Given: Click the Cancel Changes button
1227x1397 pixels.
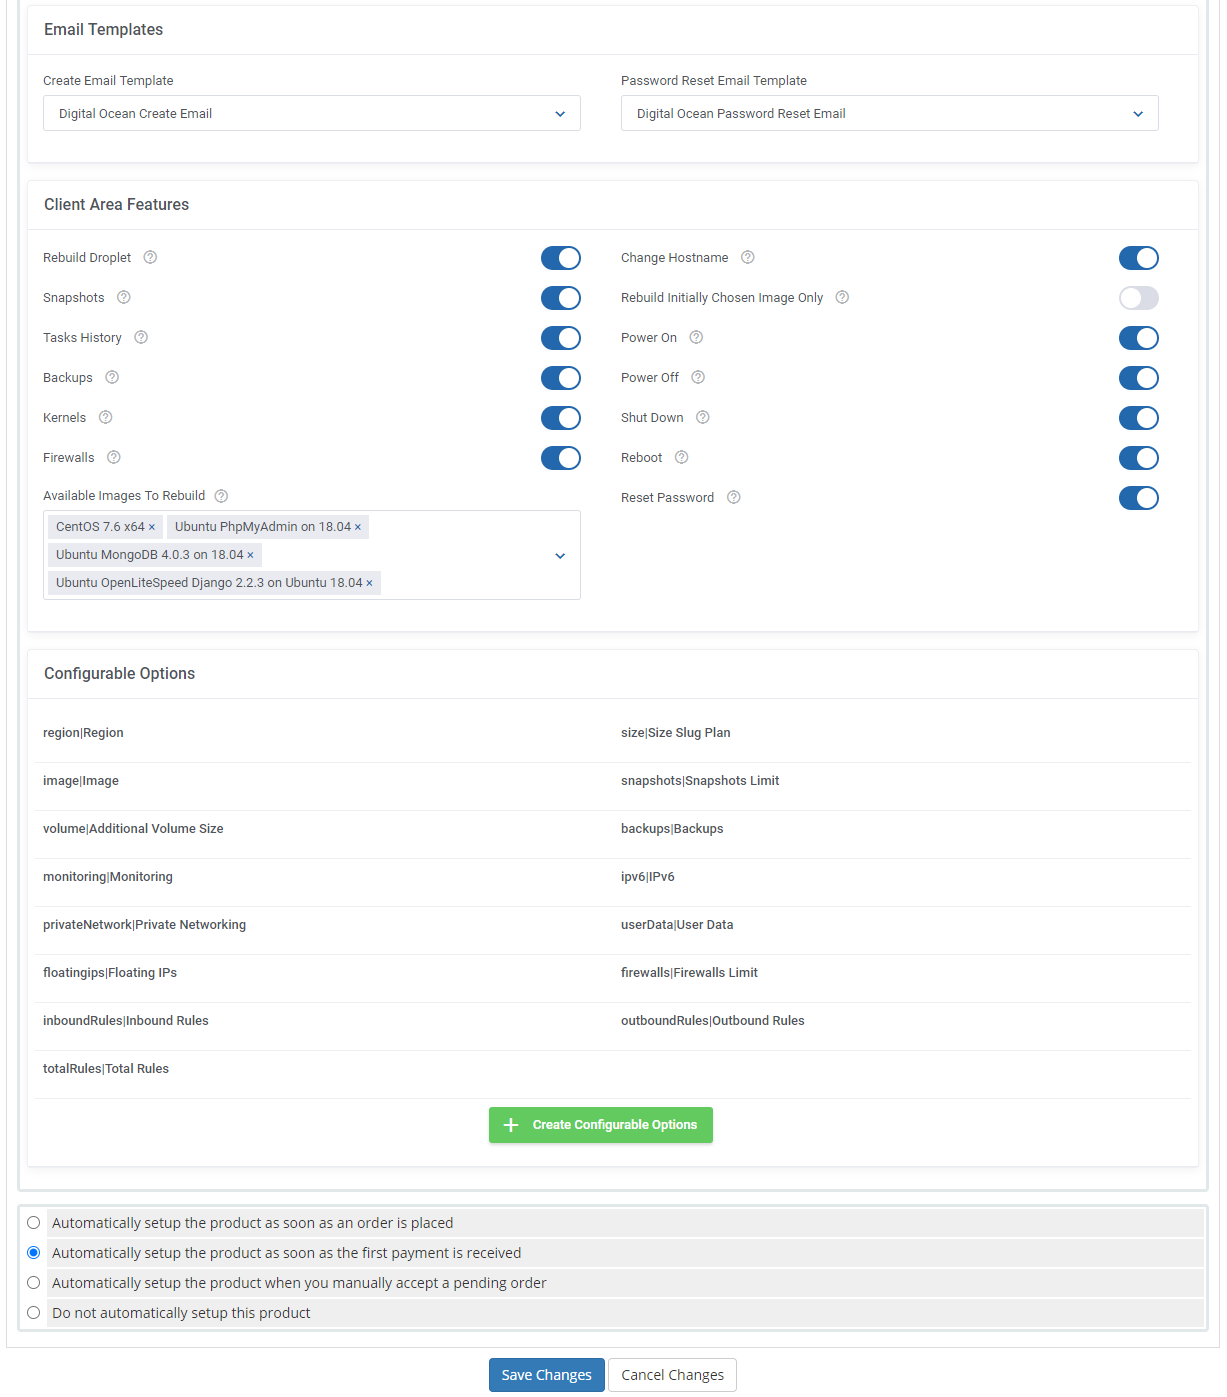Looking at the screenshot, I should 672,1375.
